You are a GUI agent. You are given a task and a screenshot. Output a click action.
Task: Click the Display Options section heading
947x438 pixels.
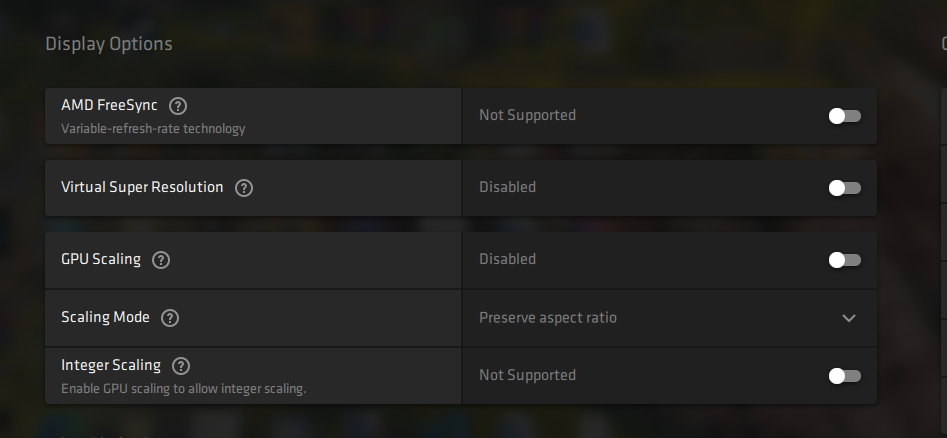coord(109,44)
